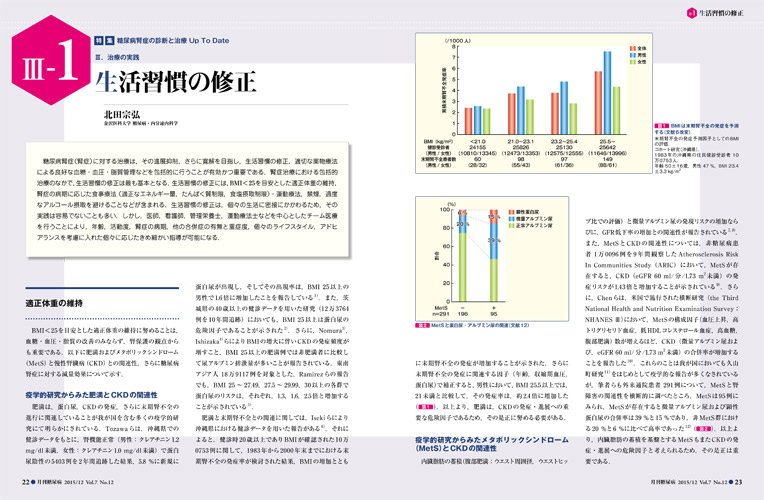Viewport: 764px width, 500px height.
Task: Click the BMI bar chart figure
Action: tap(534, 103)
